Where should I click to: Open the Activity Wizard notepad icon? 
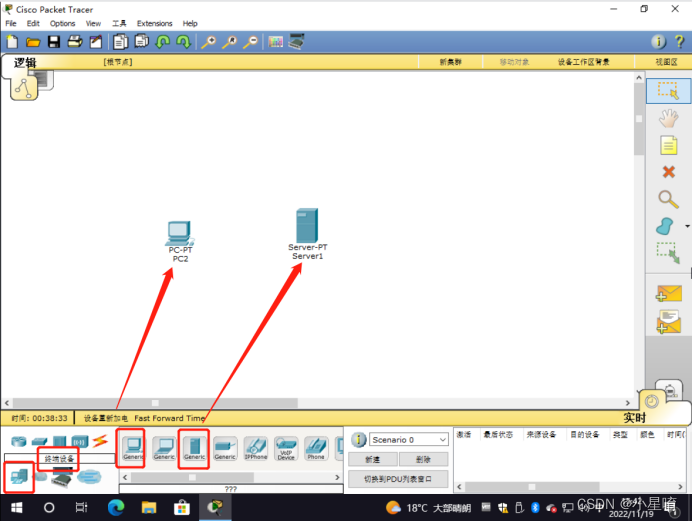96,42
